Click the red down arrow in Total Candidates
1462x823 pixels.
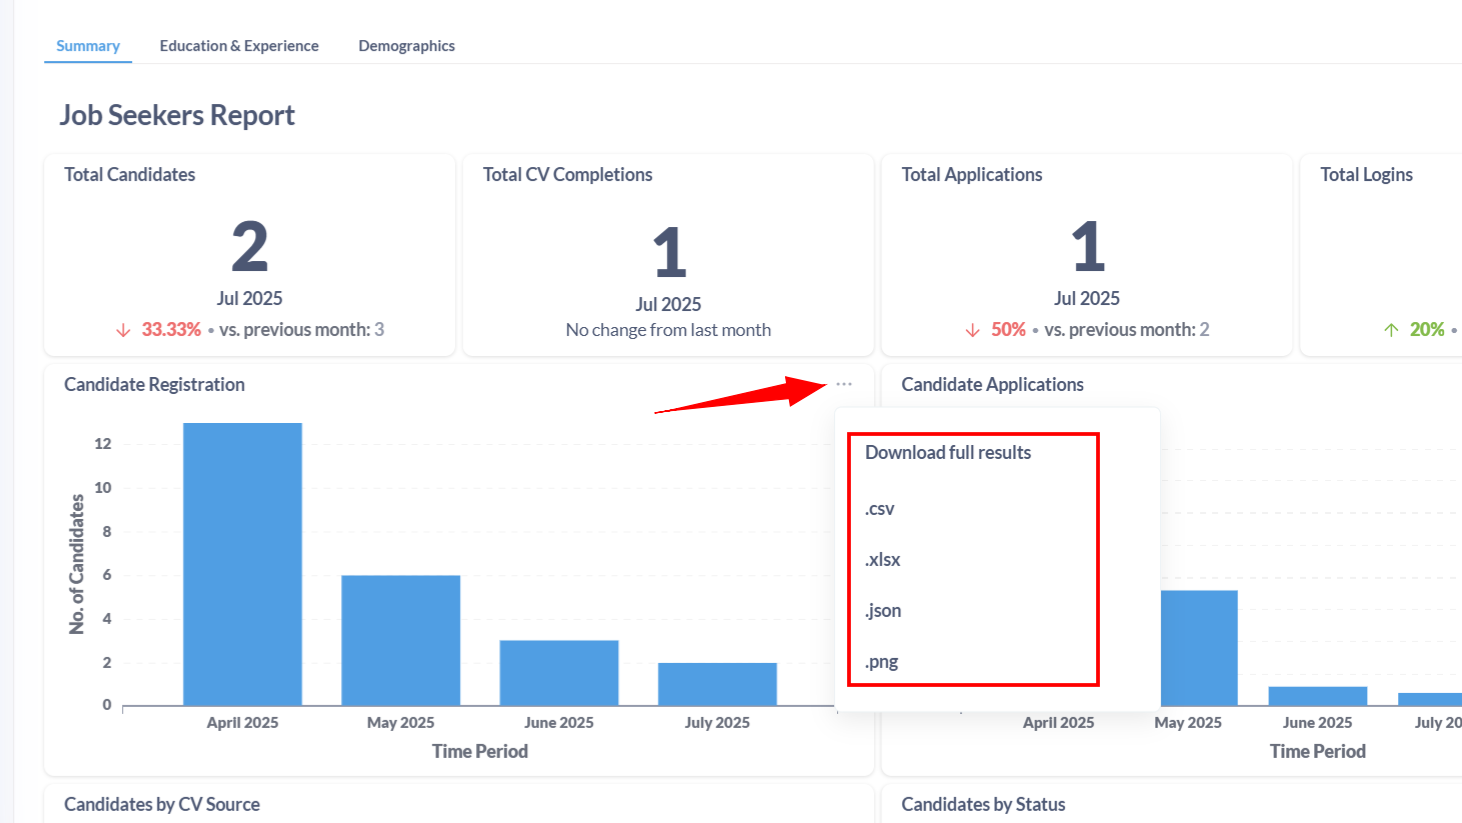coord(123,330)
